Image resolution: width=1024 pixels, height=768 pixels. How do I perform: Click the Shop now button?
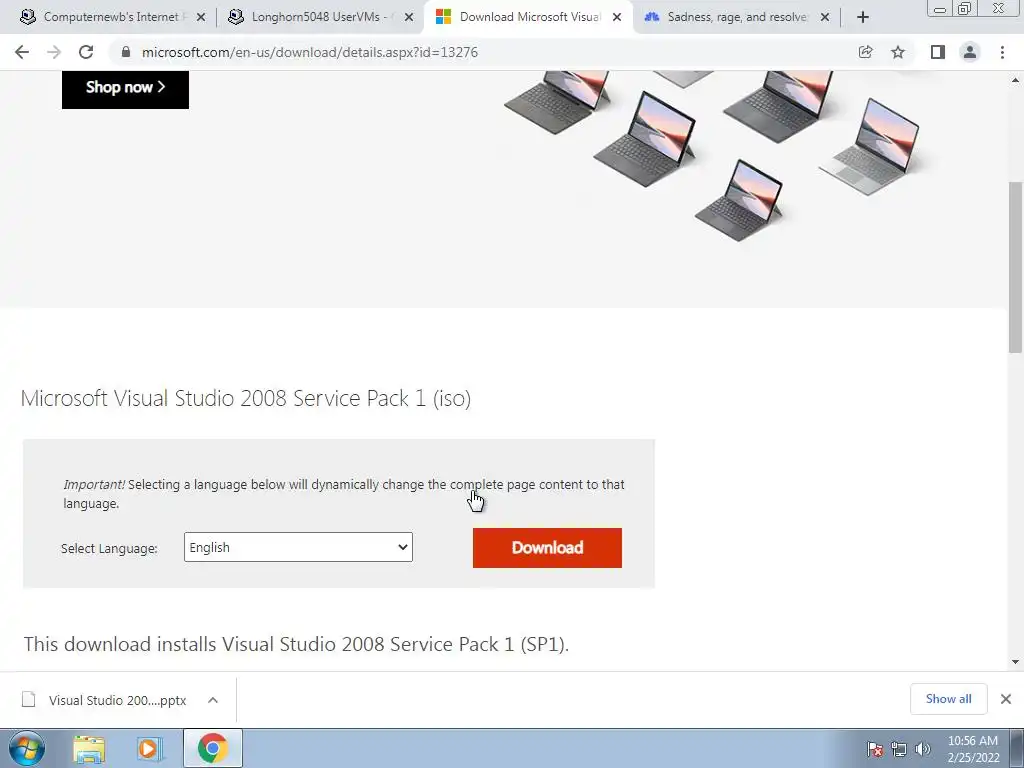(125, 88)
